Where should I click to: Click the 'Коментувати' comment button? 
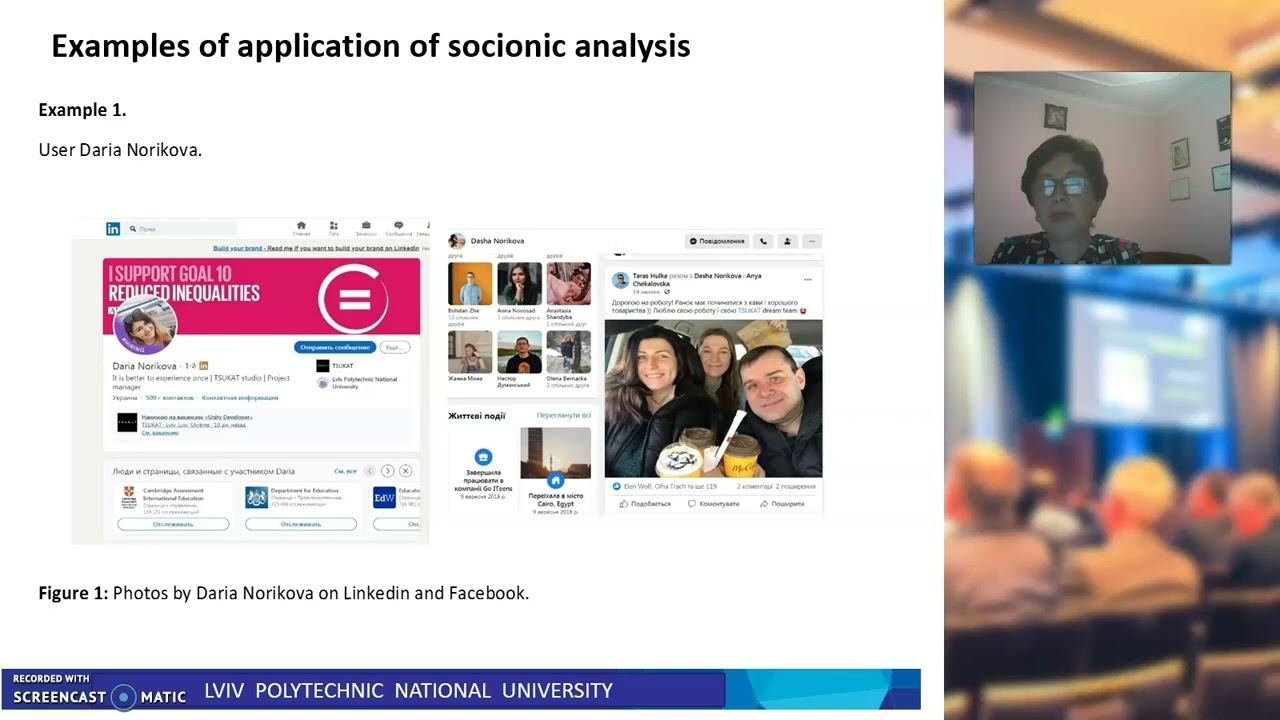pos(713,504)
